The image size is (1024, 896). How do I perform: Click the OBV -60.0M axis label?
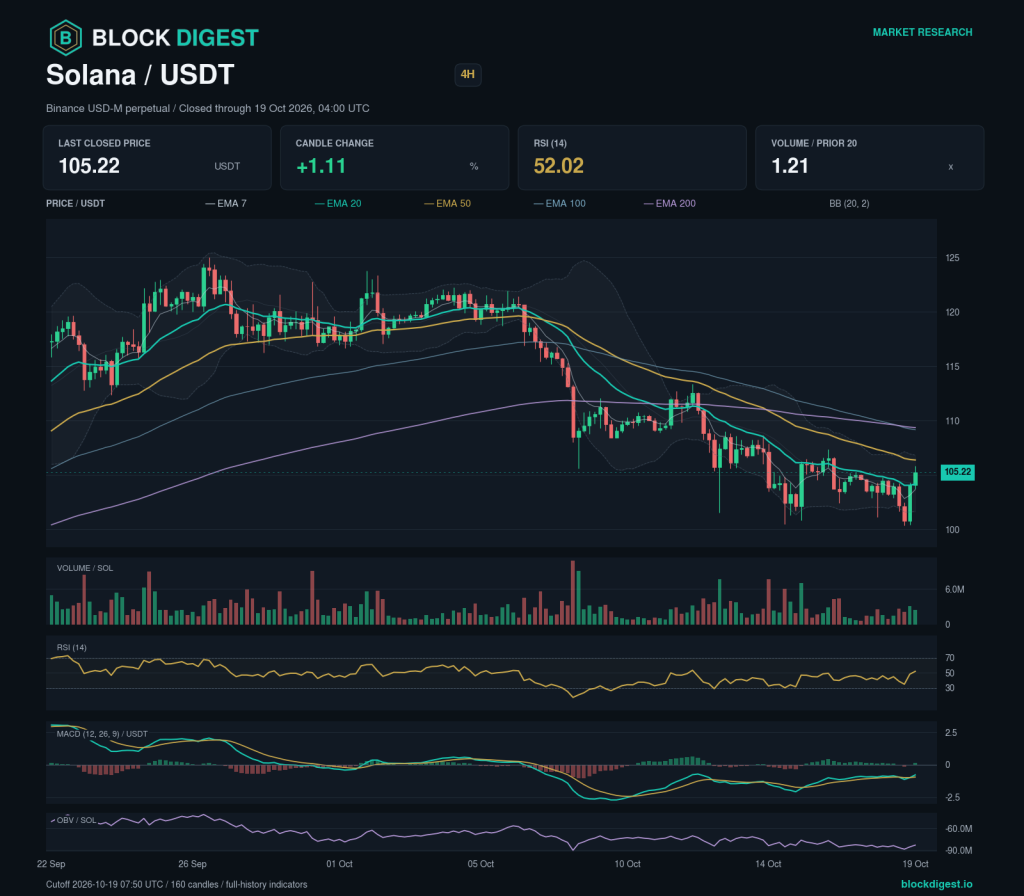958,829
